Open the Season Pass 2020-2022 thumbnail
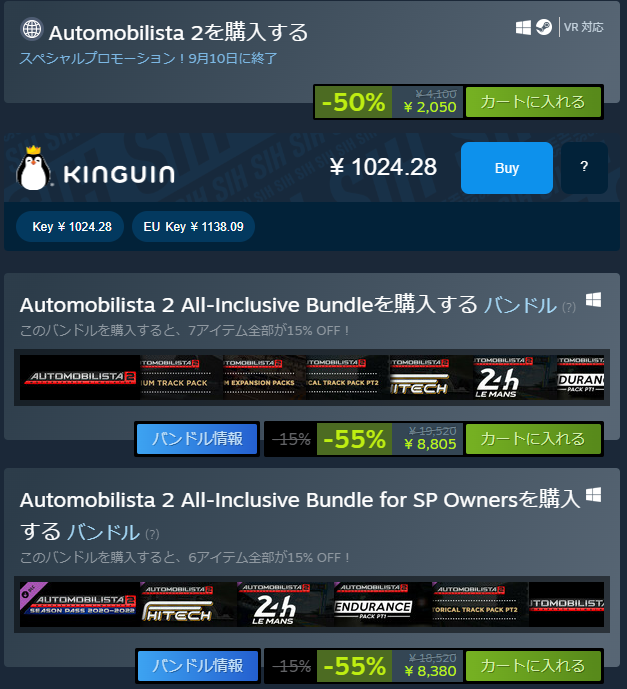The height and width of the screenshot is (689, 627). 80,605
